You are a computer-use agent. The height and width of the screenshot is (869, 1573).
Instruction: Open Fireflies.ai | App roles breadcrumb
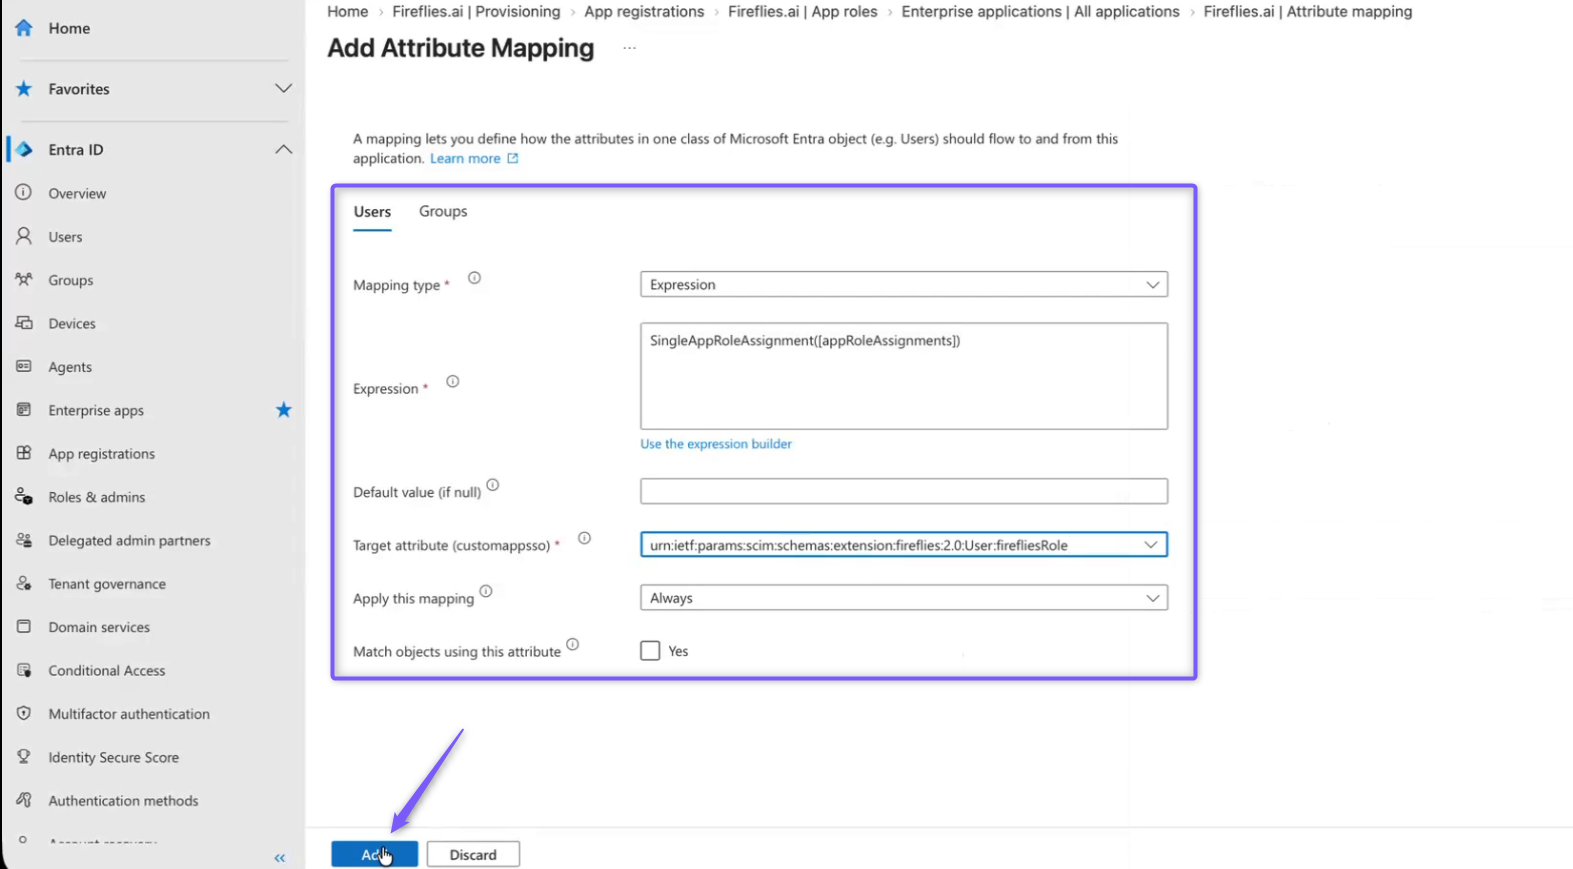803,12
